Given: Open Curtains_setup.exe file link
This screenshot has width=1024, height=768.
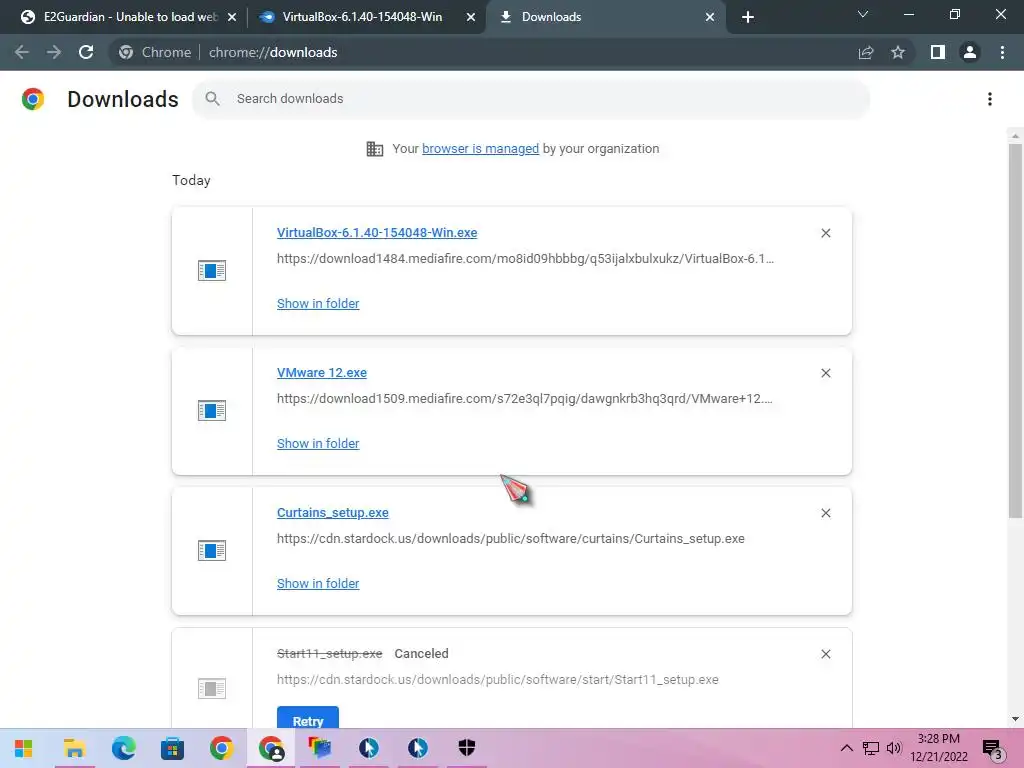Looking at the screenshot, I should click(332, 513).
